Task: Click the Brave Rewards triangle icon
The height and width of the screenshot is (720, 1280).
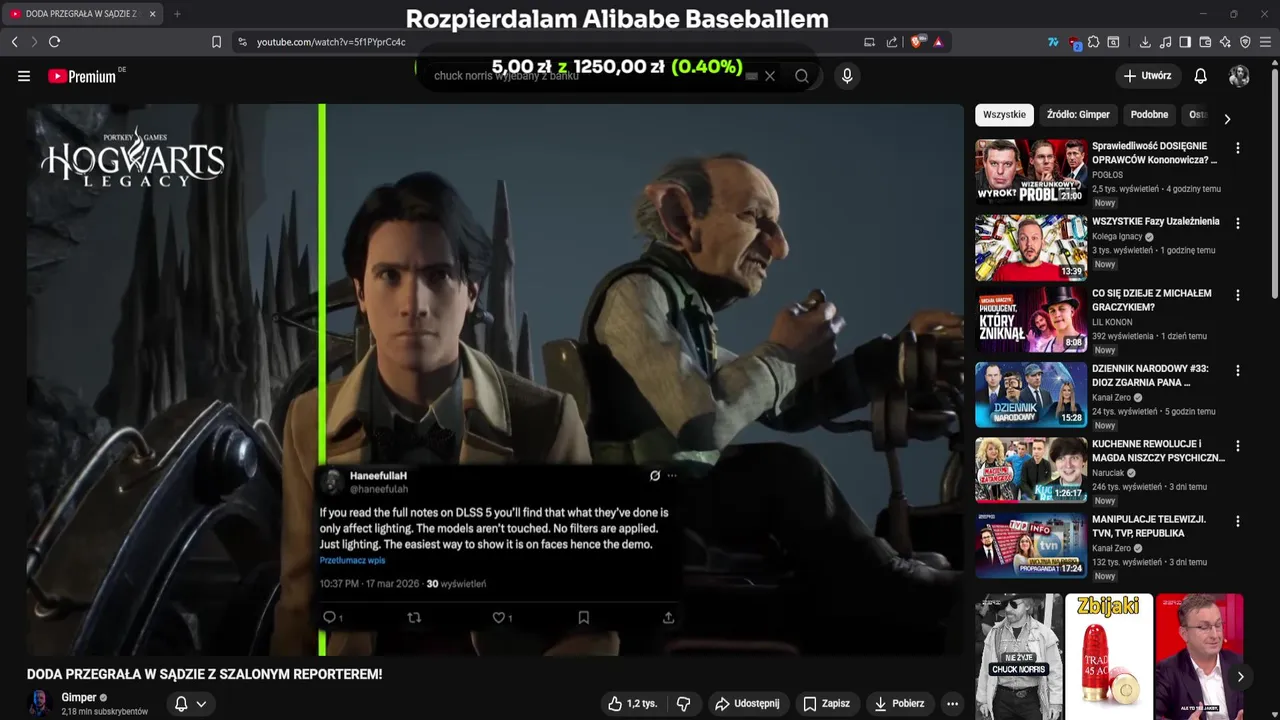Action: pyautogui.click(x=938, y=42)
